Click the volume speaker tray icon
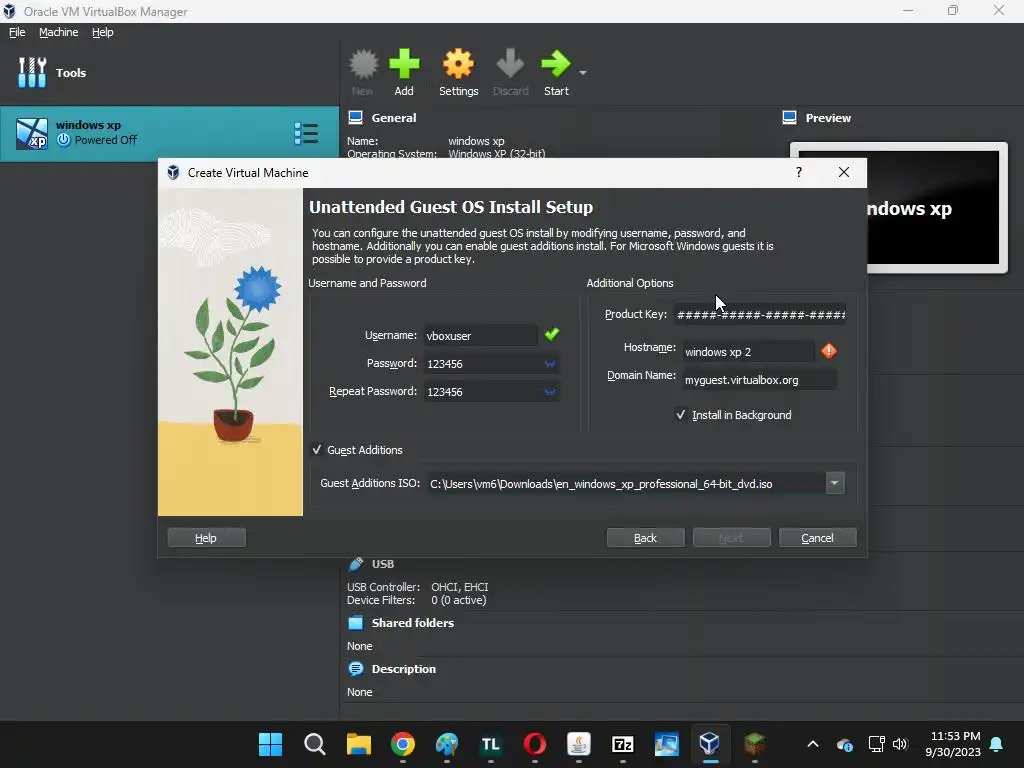The height and width of the screenshot is (768, 1024). click(900, 744)
